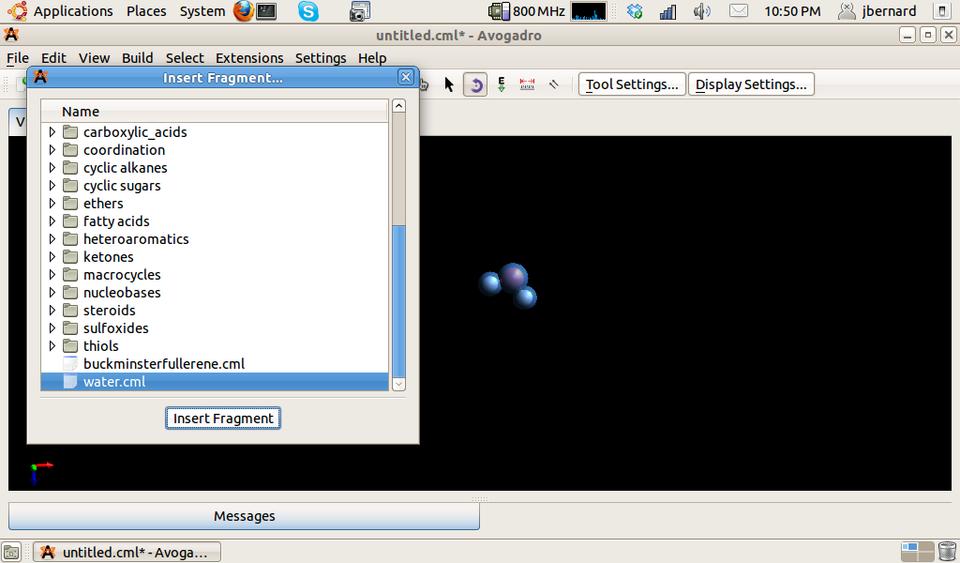Screen dimensions: 960x563
Task: Open the terminal launcher icon
Action: click(x=266, y=11)
